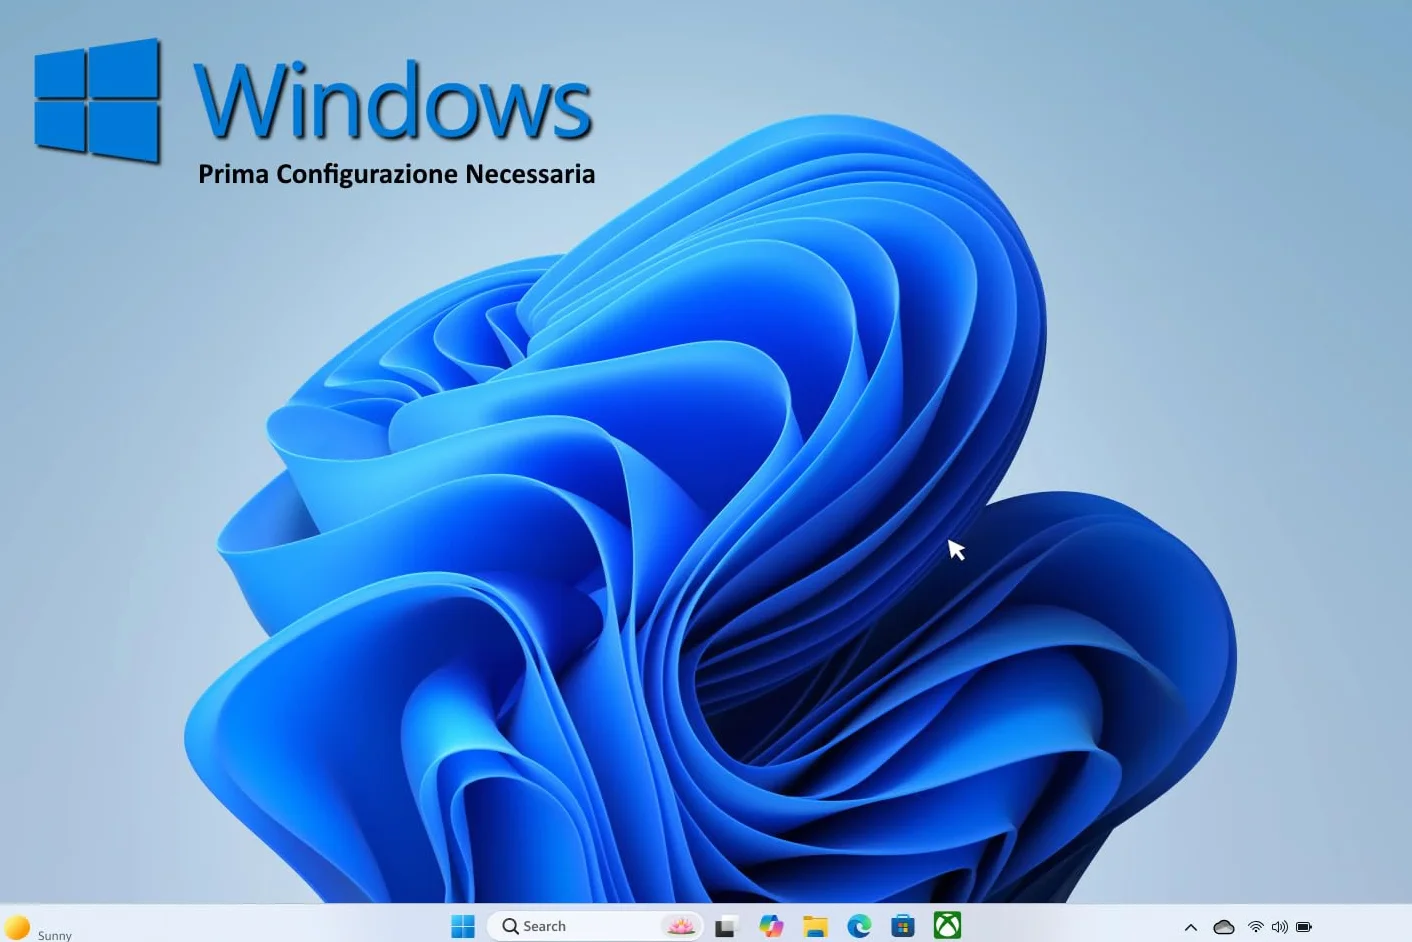Launch Microsoft Copilot from the taskbar
Screen dimensions: 1412x942
coord(771,926)
